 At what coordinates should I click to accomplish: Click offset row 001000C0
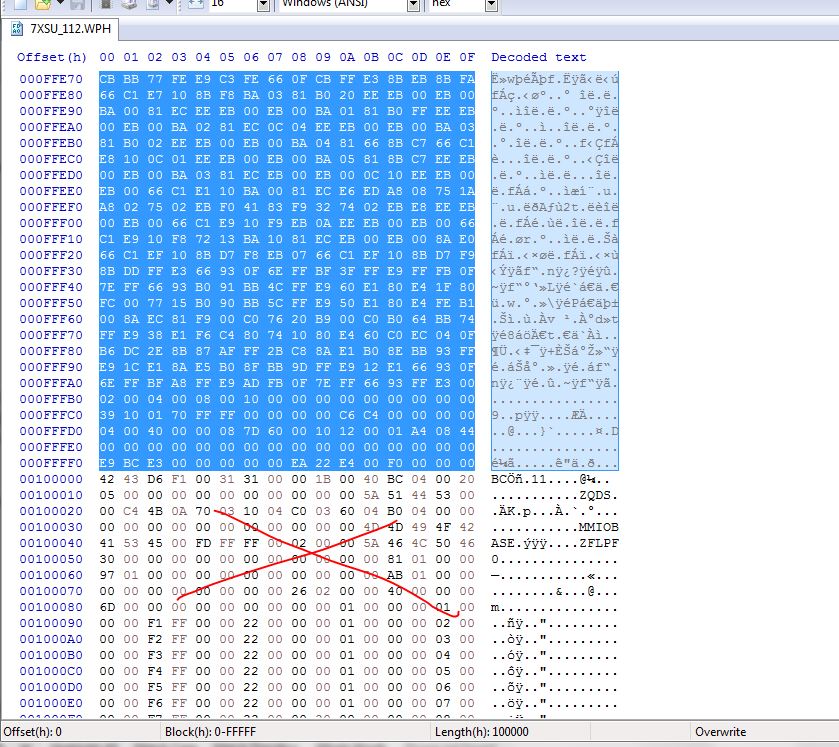click(x=51, y=671)
